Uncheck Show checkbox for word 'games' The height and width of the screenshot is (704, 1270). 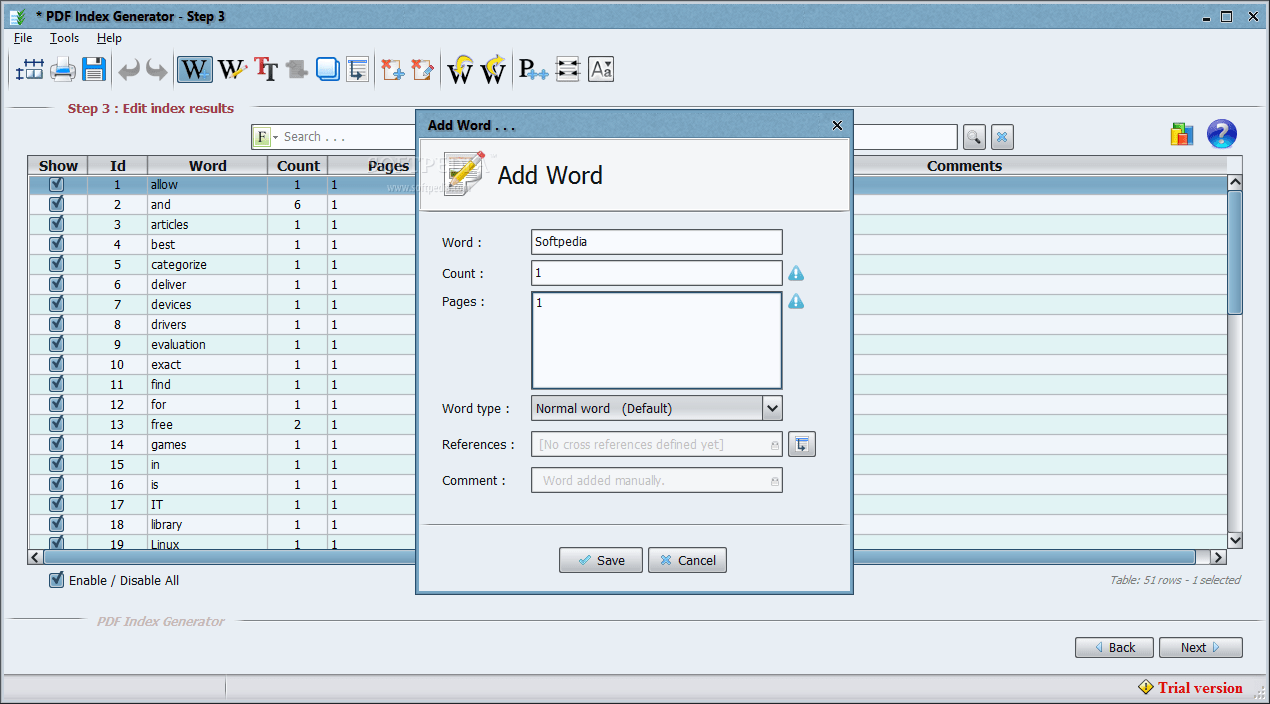coord(56,444)
